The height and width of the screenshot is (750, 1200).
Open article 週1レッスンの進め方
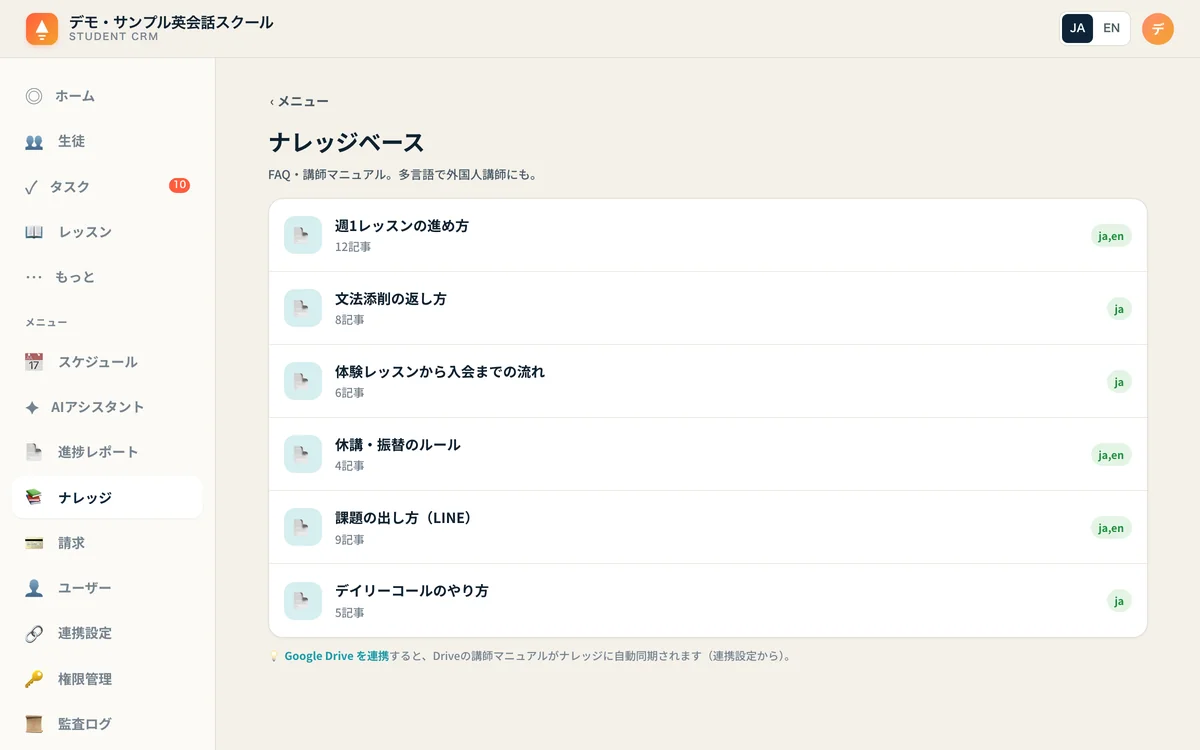(x=708, y=235)
